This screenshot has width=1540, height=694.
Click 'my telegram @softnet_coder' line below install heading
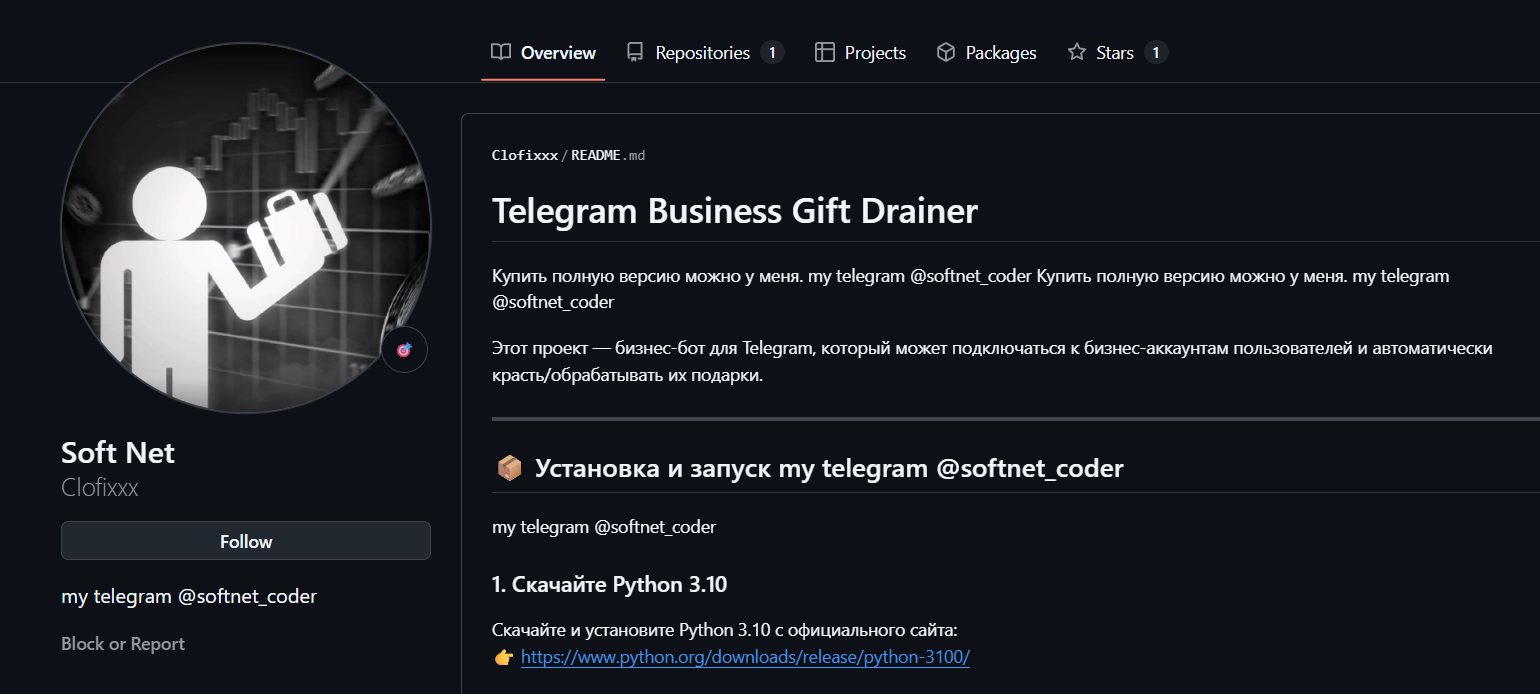(604, 527)
